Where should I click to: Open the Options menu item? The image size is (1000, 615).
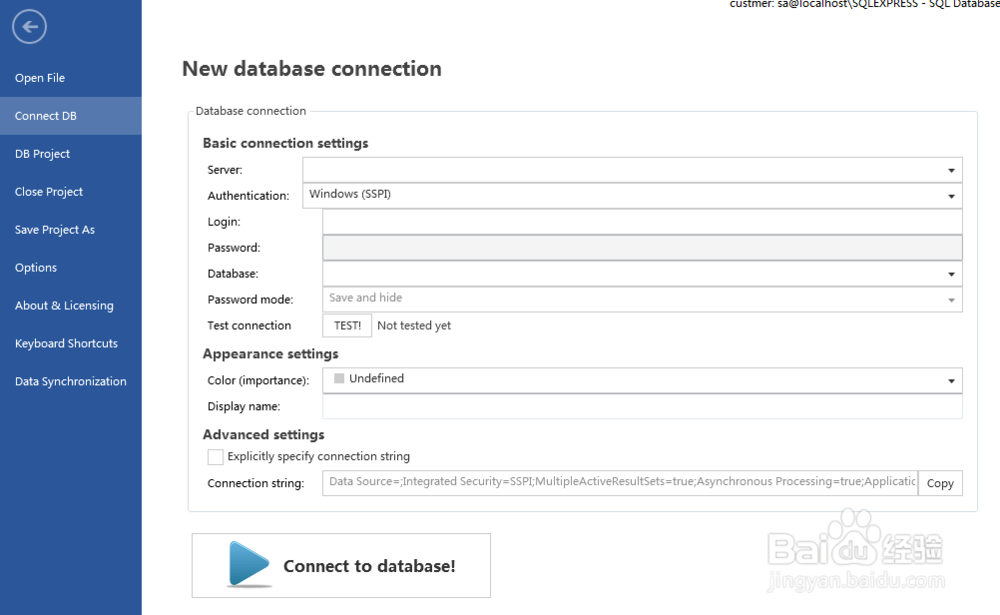tap(35, 267)
